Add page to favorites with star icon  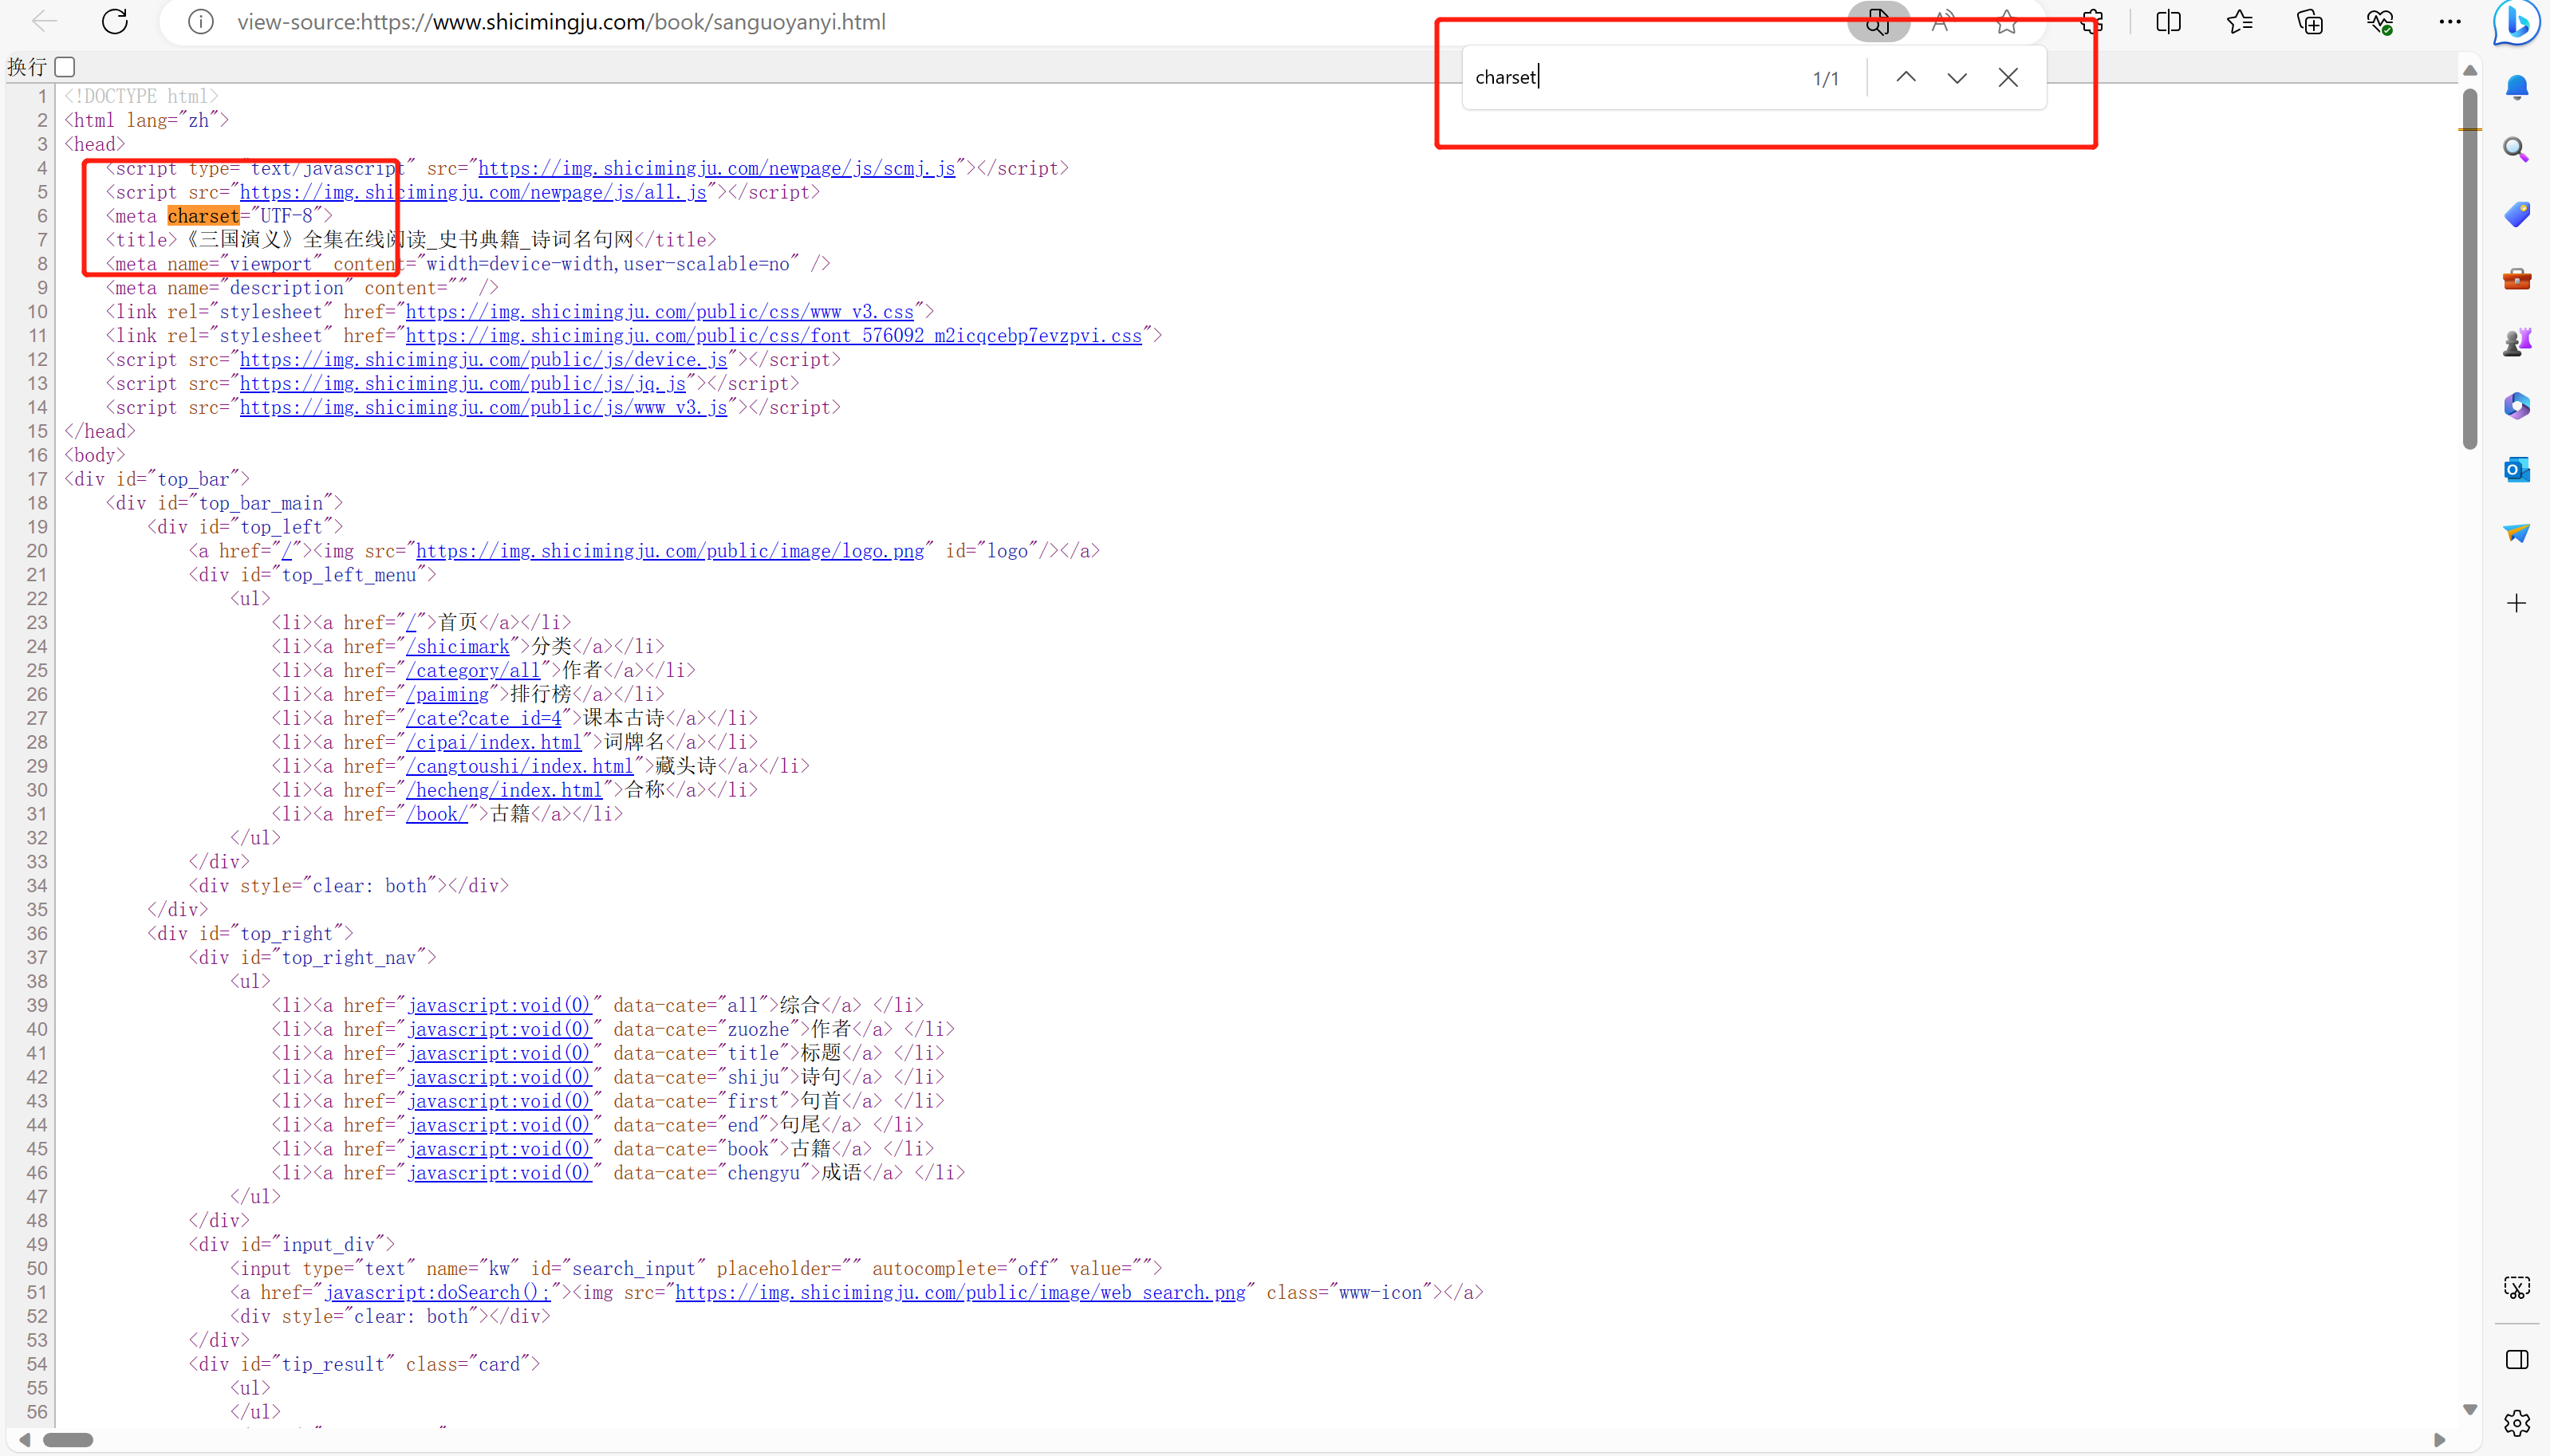(2006, 21)
